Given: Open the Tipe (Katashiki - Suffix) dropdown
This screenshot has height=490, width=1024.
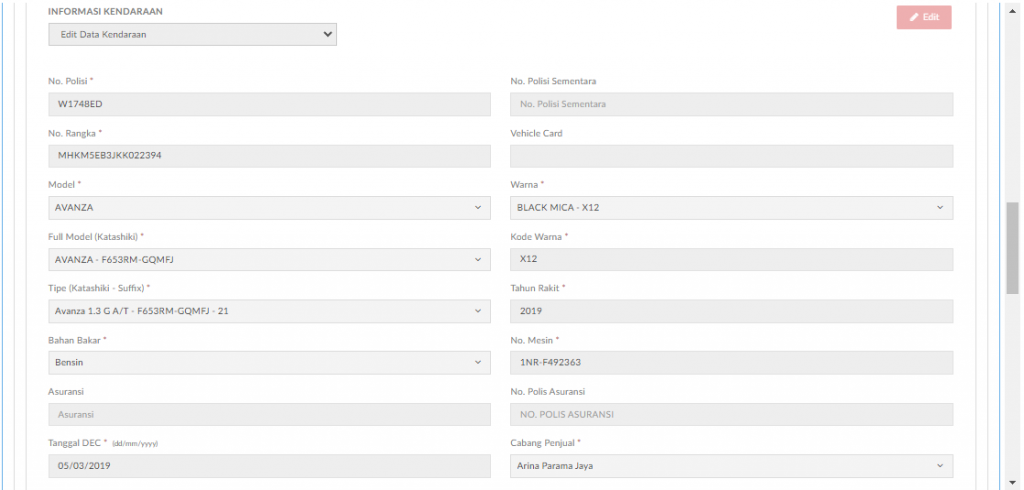Looking at the screenshot, I should pos(270,311).
